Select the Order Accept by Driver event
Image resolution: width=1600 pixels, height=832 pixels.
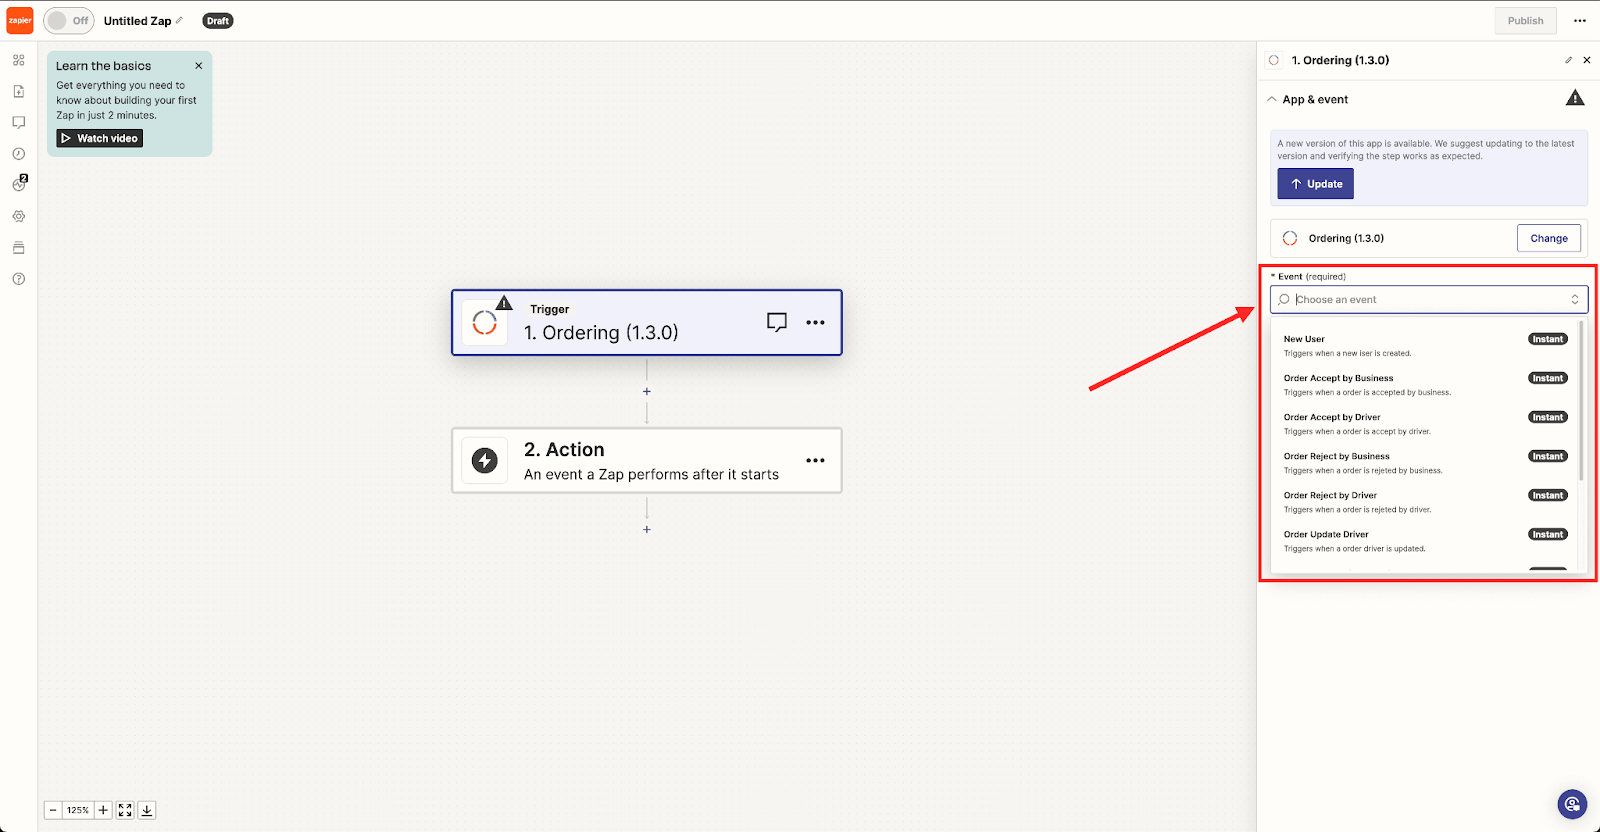click(1425, 423)
